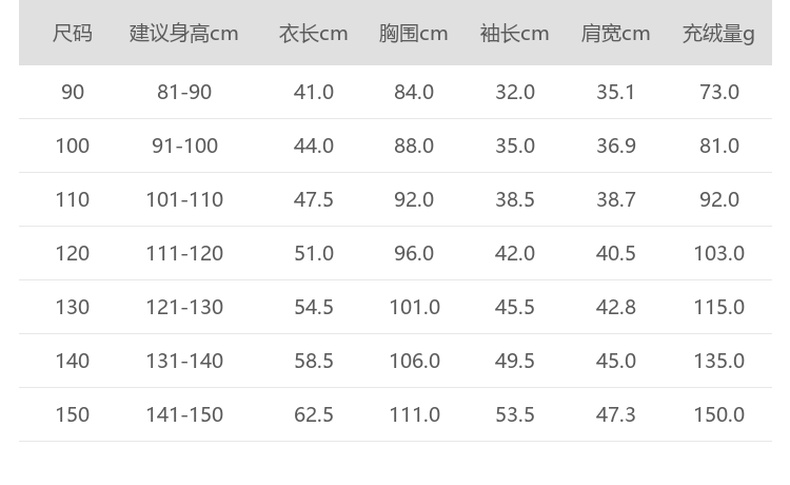Screen dimensions: 790x485
Task: Select the 35.1 shoulder width value
Action: (x=615, y=92)
